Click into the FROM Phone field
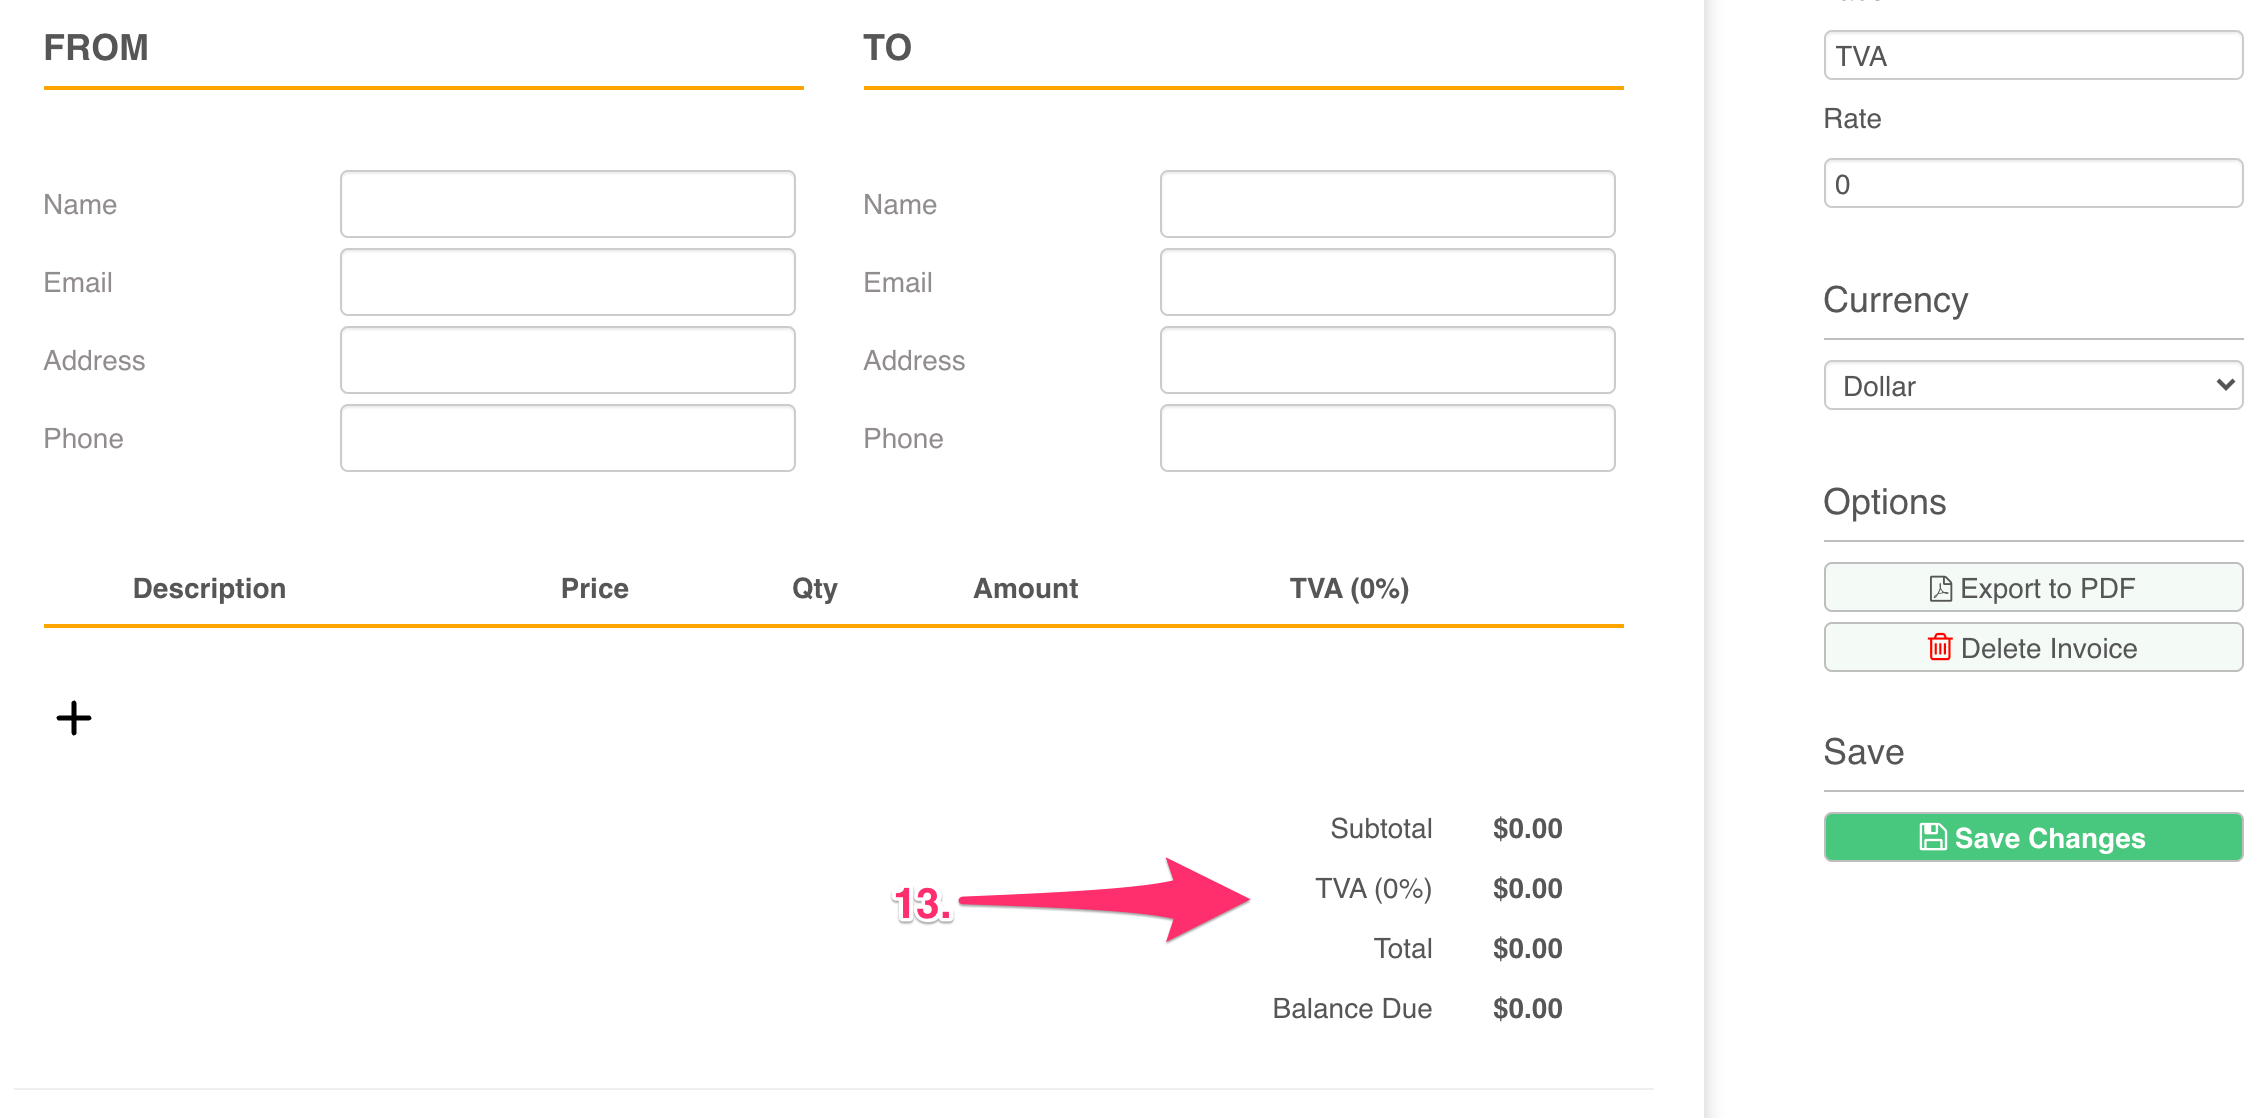This screenshot has height=1118, width=2260. pyautogui.click(x=567, y=438)
